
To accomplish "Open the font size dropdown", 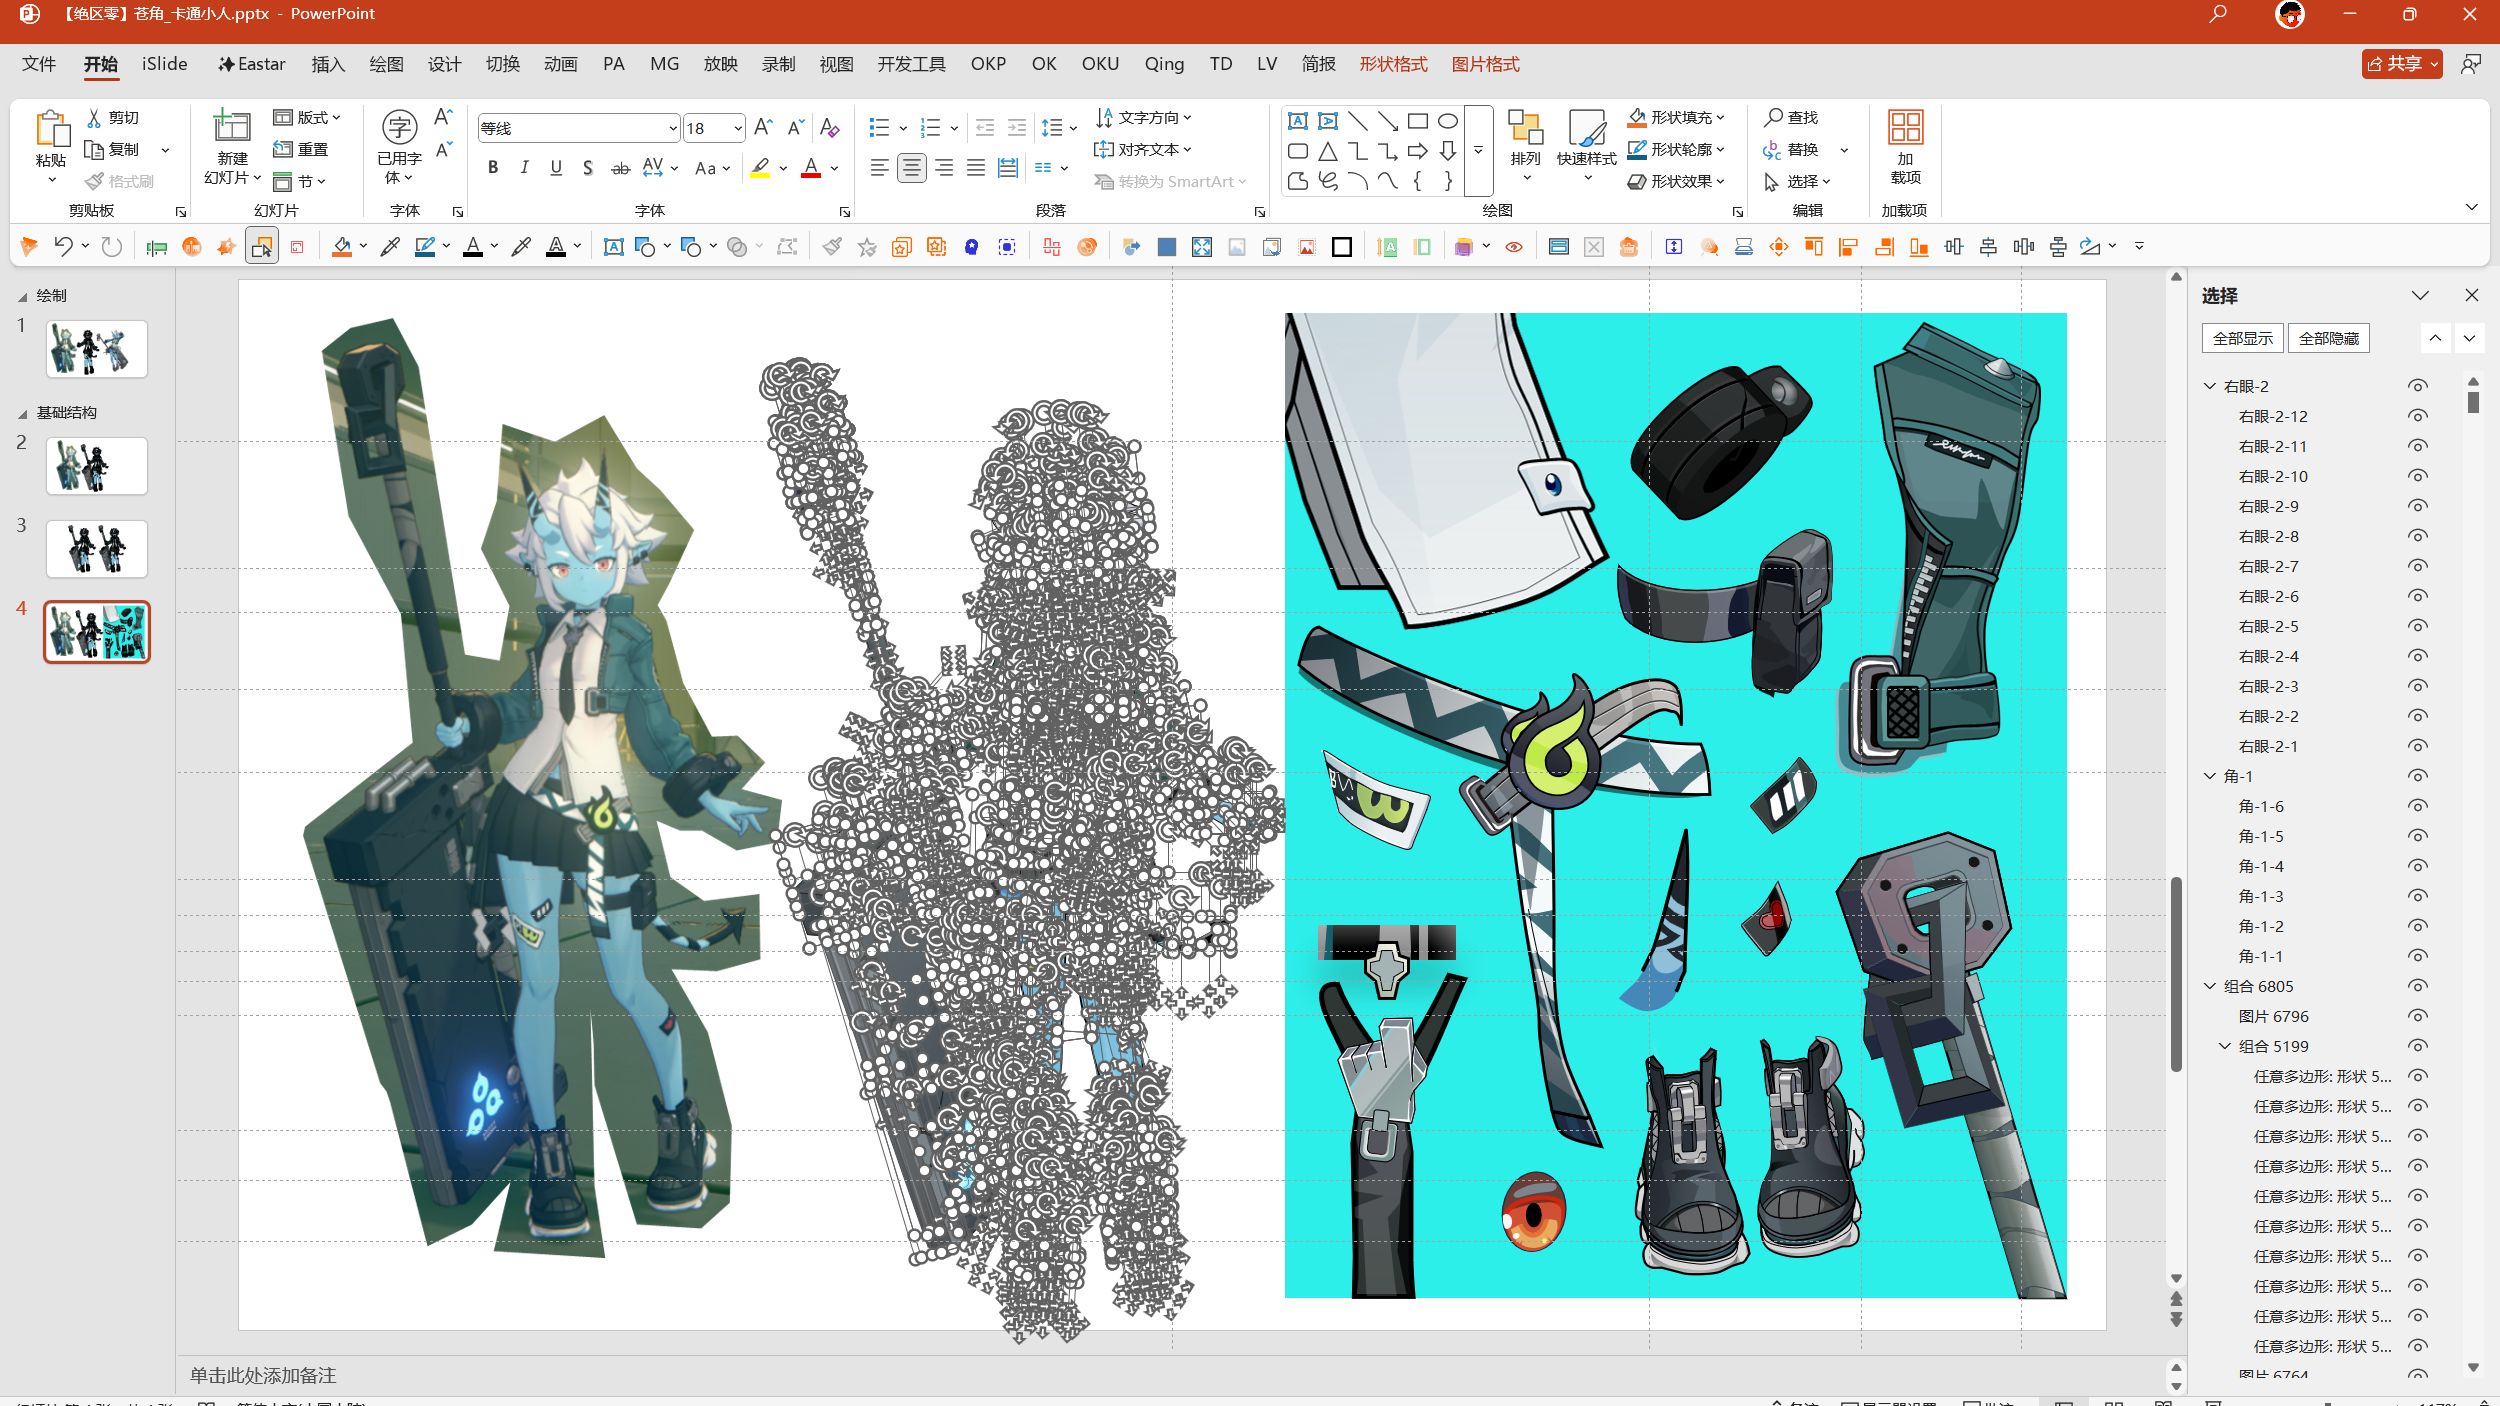I will tap(737, 128).
